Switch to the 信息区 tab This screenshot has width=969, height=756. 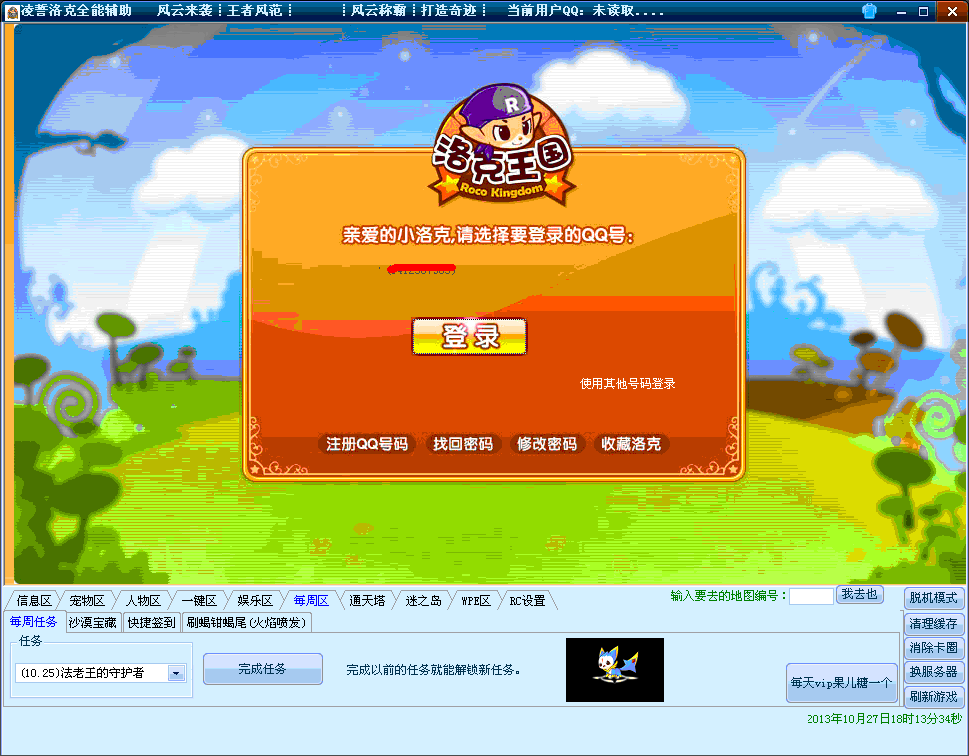(x=34, y=600)
